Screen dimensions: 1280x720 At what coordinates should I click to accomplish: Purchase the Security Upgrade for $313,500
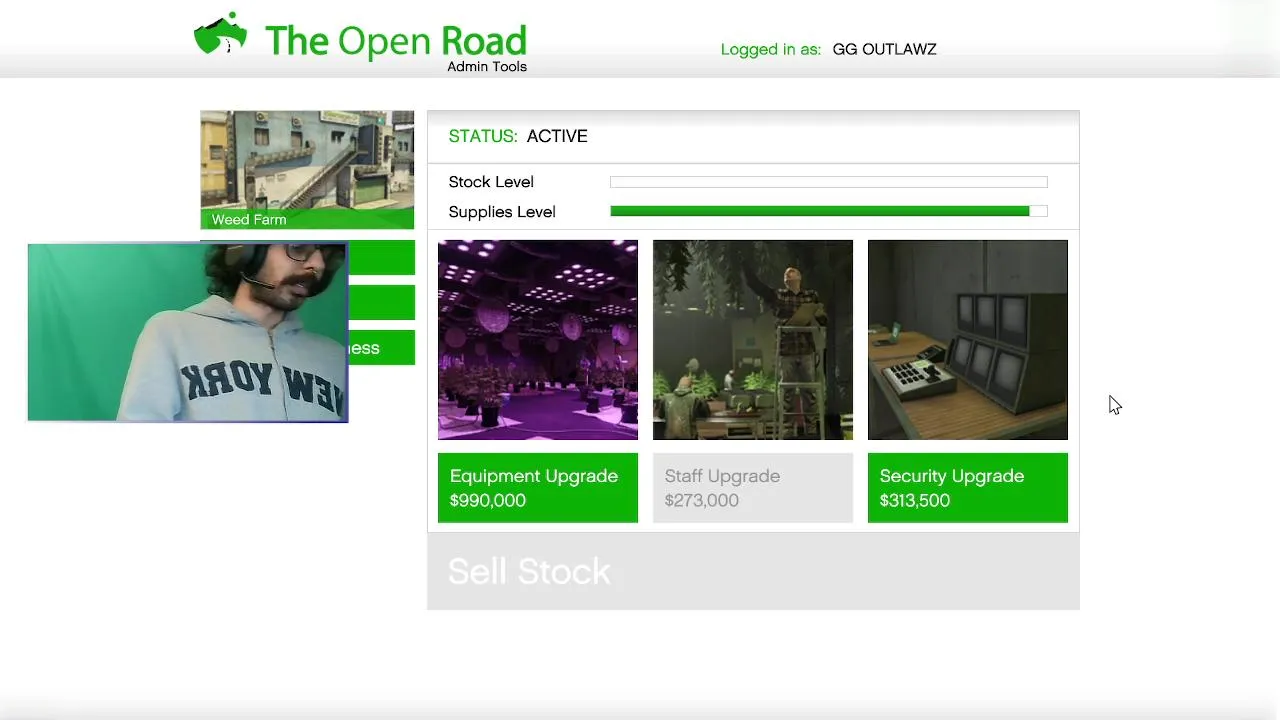pyautogui.click(x=968, y=488)
